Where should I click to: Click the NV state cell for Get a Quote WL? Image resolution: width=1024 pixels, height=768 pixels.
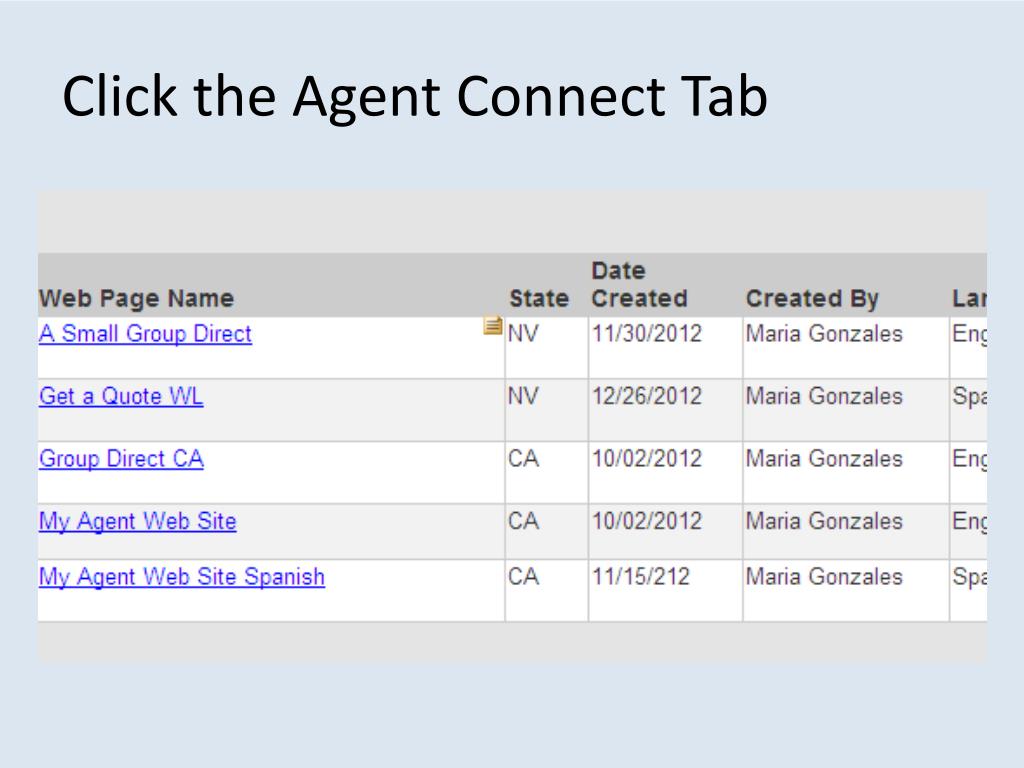tap(523, 396)
